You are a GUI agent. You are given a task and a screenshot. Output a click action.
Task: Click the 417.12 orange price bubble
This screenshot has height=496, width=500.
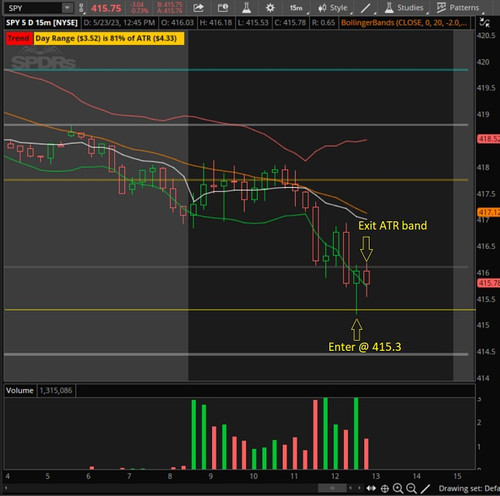(x=489, y=212)
